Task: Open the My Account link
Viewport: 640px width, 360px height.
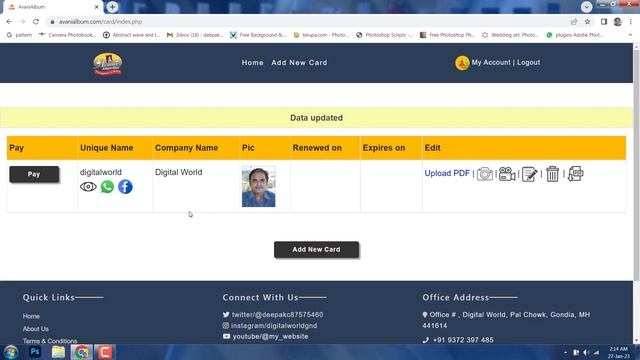Action: coord(491,62)
